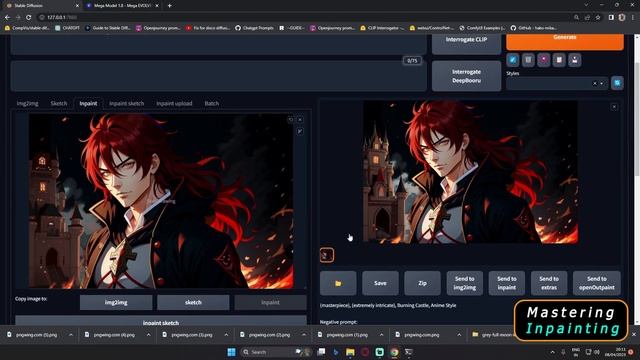Click the blue arrow read-prompt icon under Generate
The image size is (640, 360).
[513, 60]
